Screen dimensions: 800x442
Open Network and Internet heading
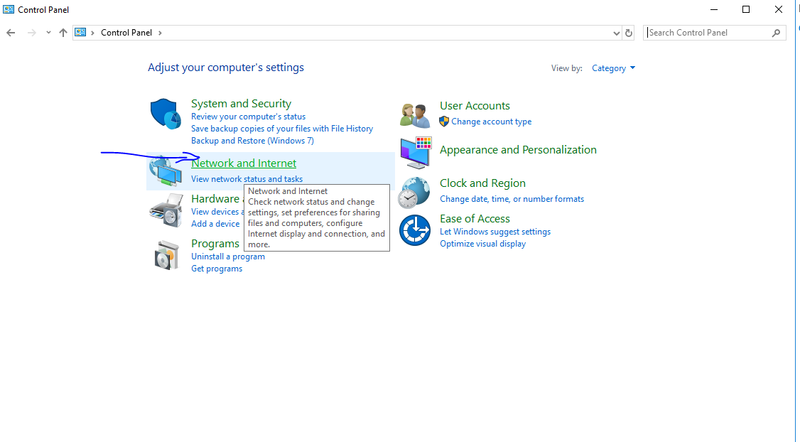coord(243,163)
